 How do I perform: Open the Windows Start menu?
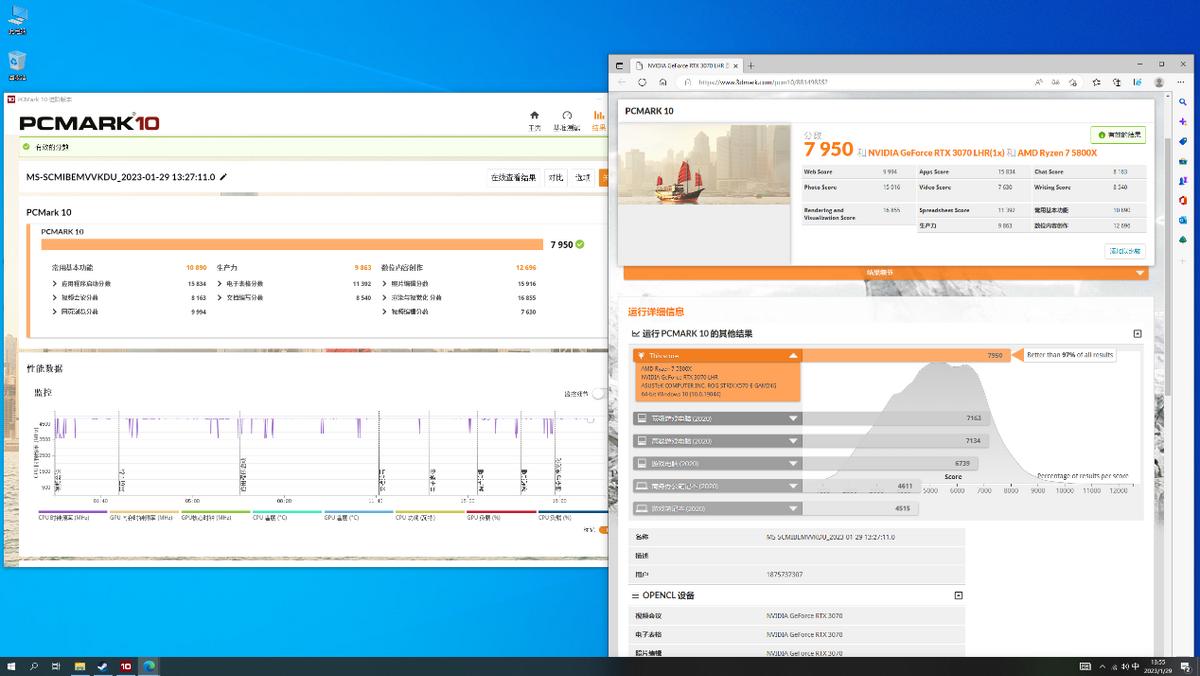(12, 666)
